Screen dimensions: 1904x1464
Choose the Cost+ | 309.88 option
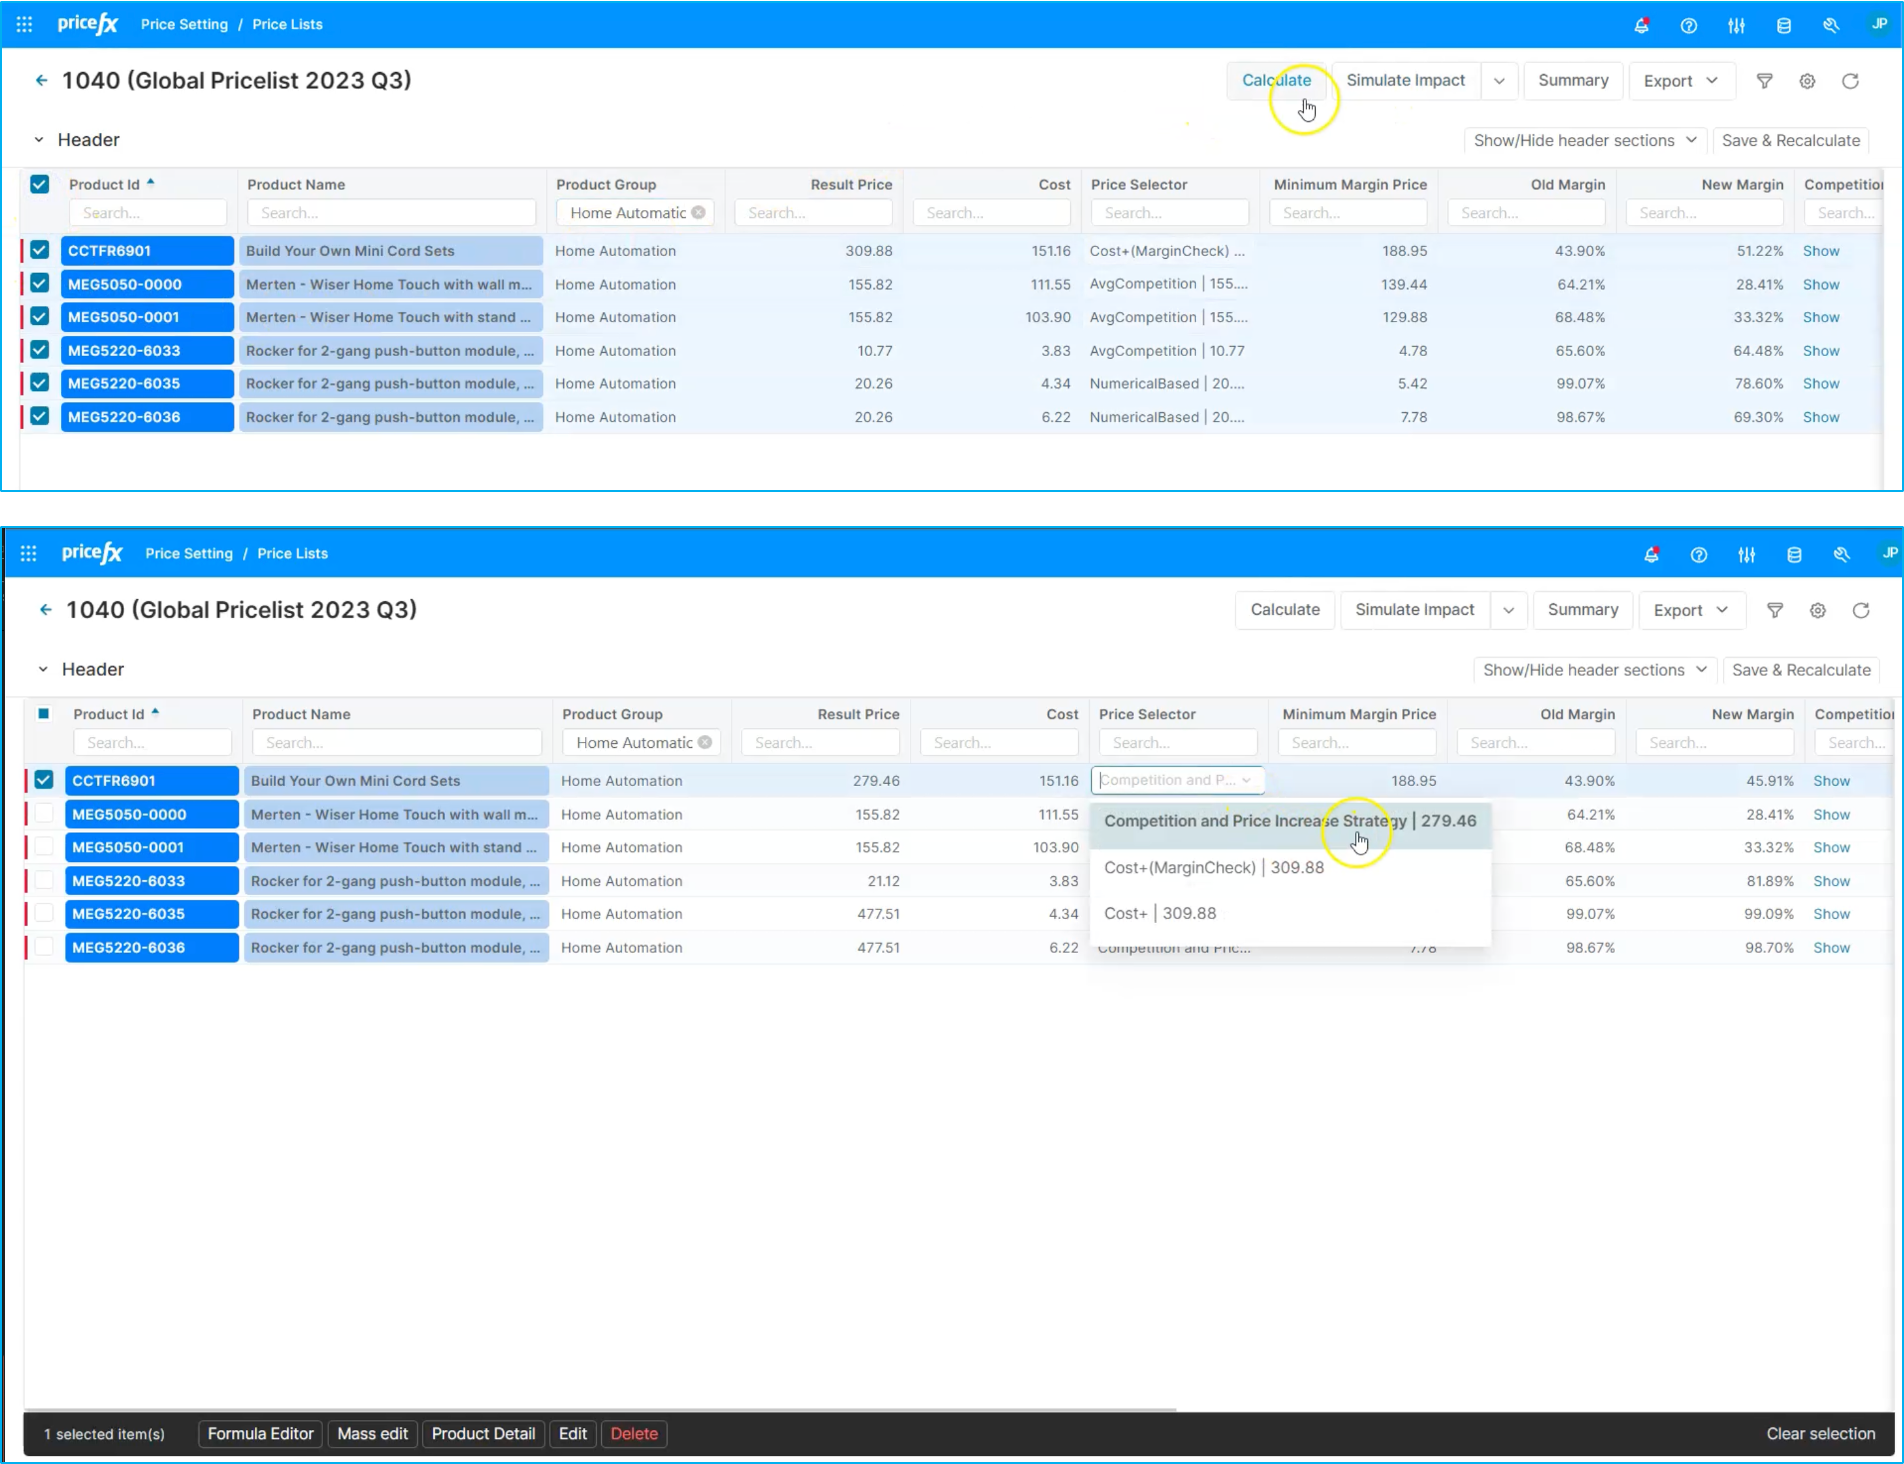(x=1160, y=913)
